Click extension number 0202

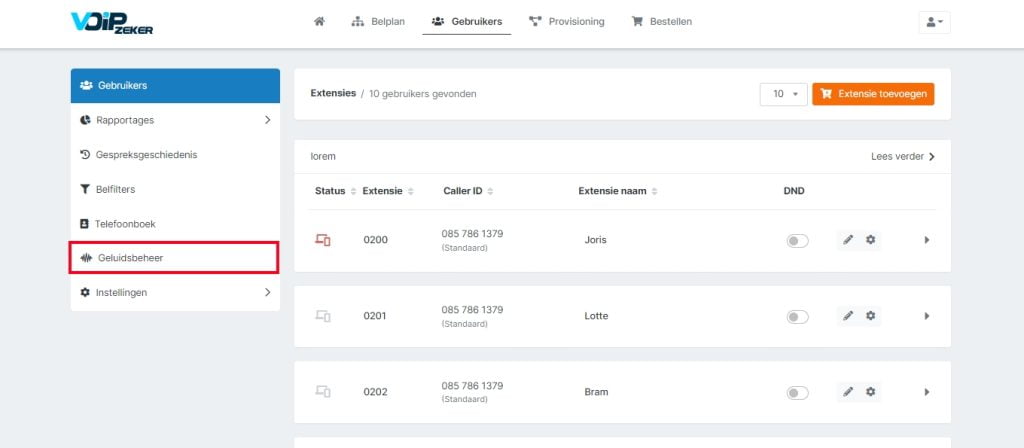(x=376, y=392)
